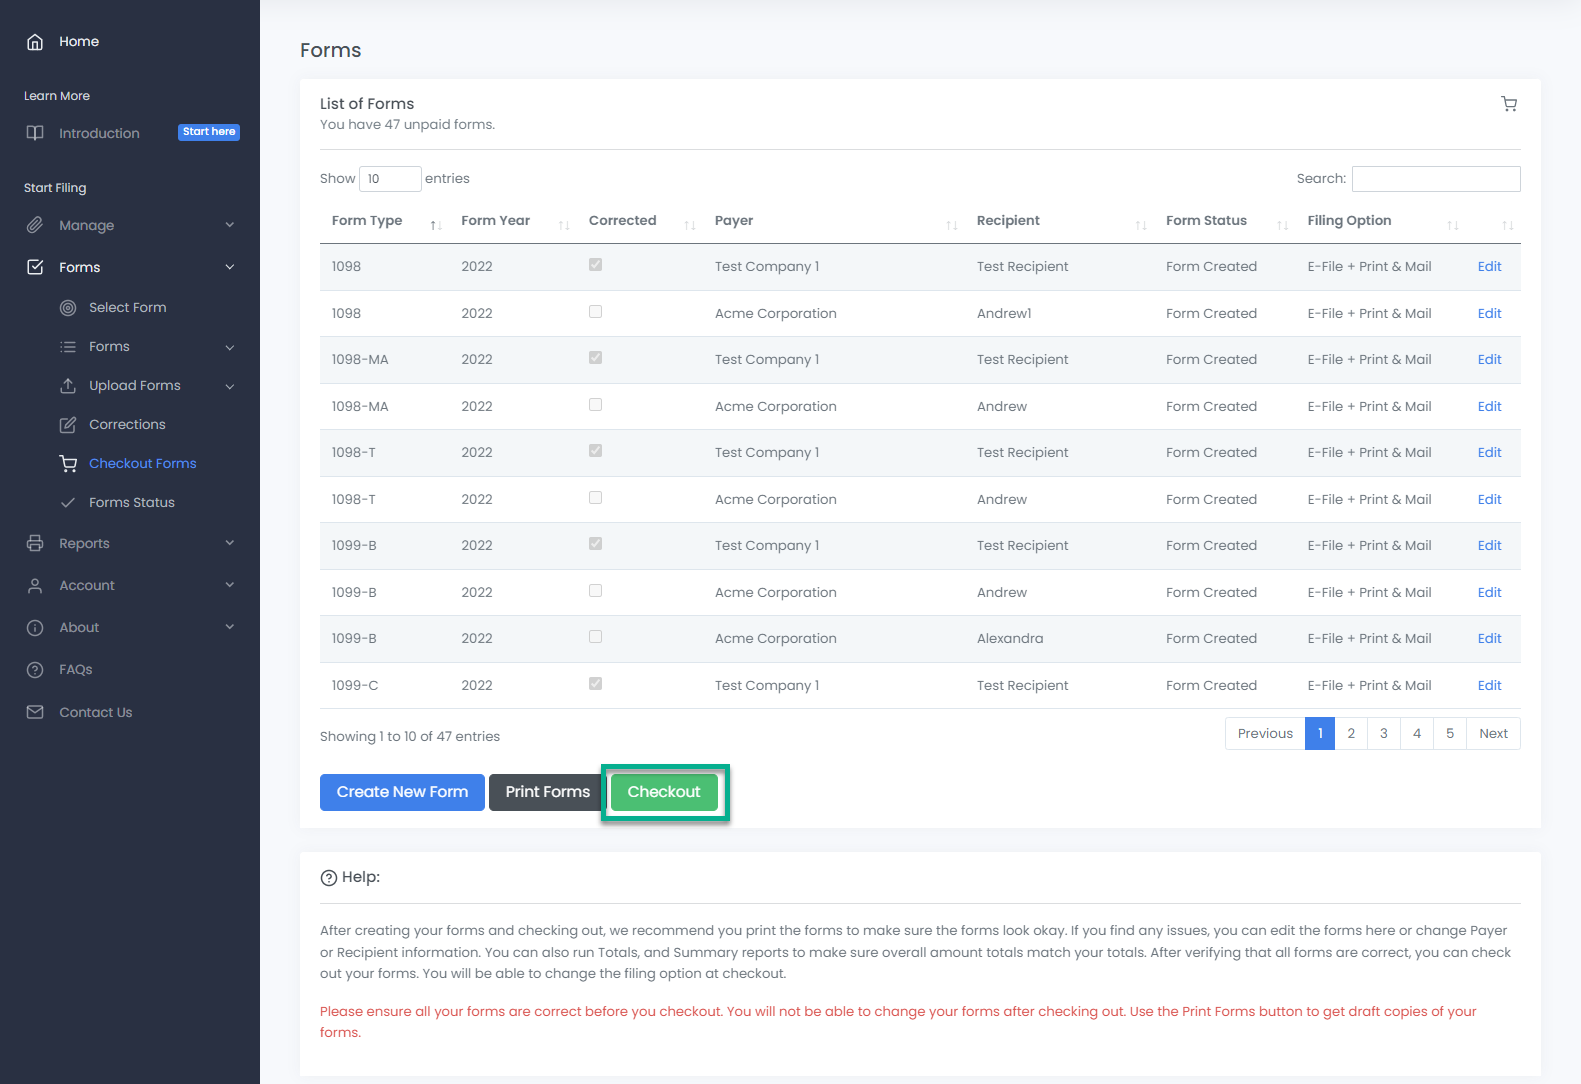Click the Reports printer icon
1581x1084 pixels.
pos(35,543)
